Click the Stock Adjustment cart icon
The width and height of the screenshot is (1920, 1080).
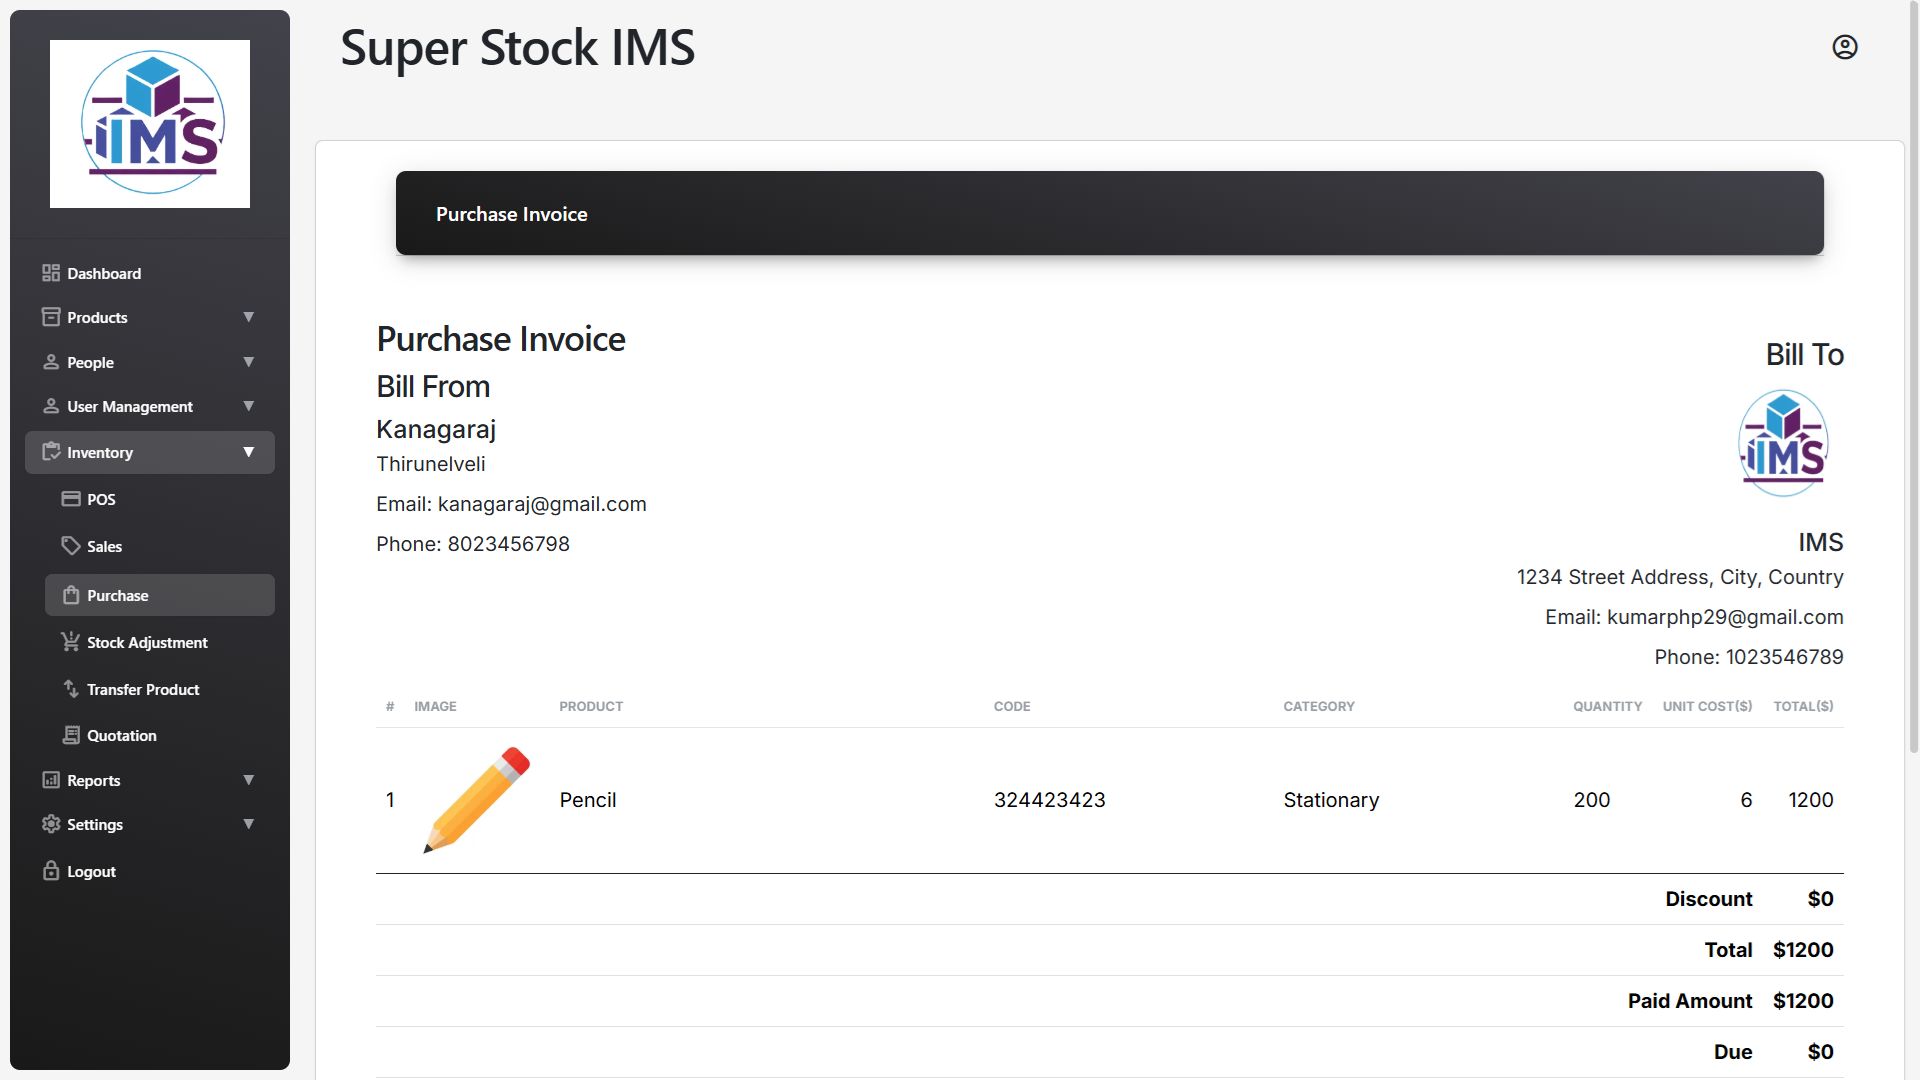coord(71,642)
